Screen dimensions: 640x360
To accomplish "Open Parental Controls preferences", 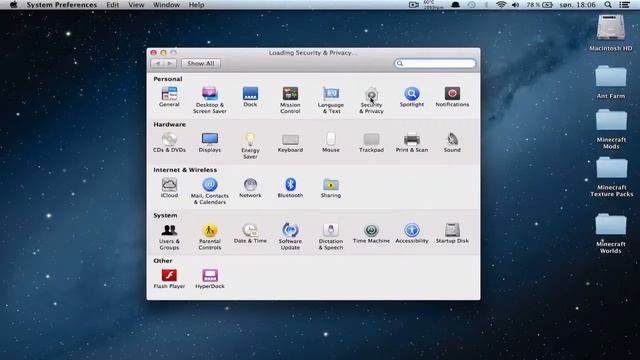I will [x=210, y=237].
